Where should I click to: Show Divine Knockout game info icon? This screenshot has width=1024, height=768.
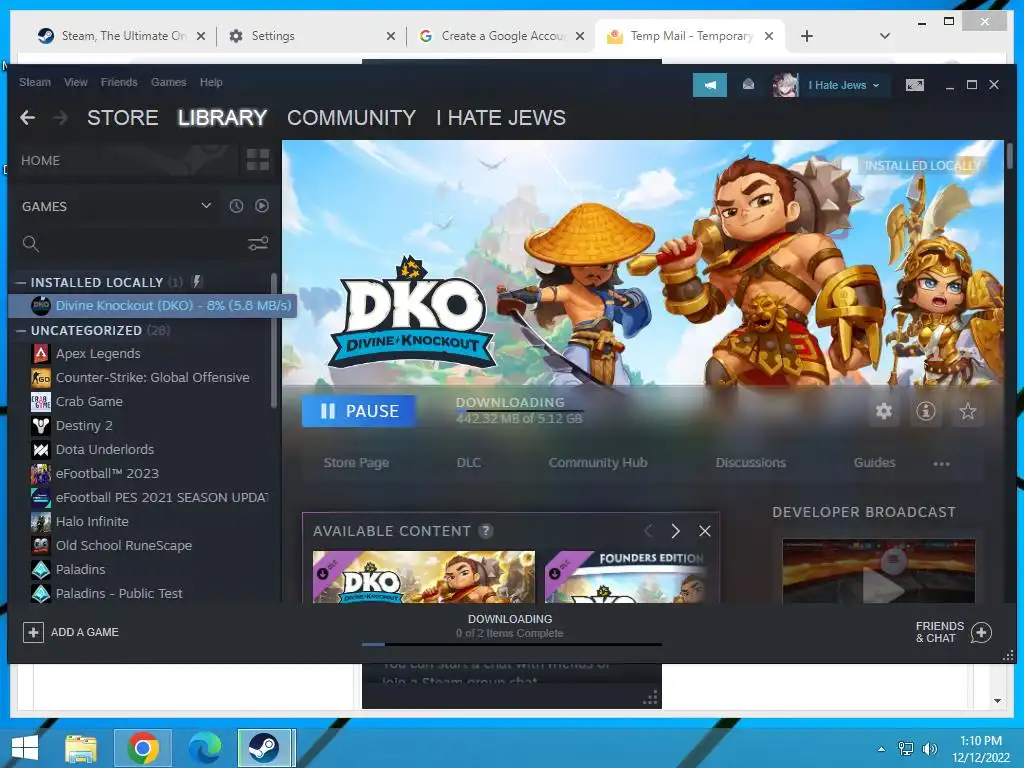[x=925, y=411]
